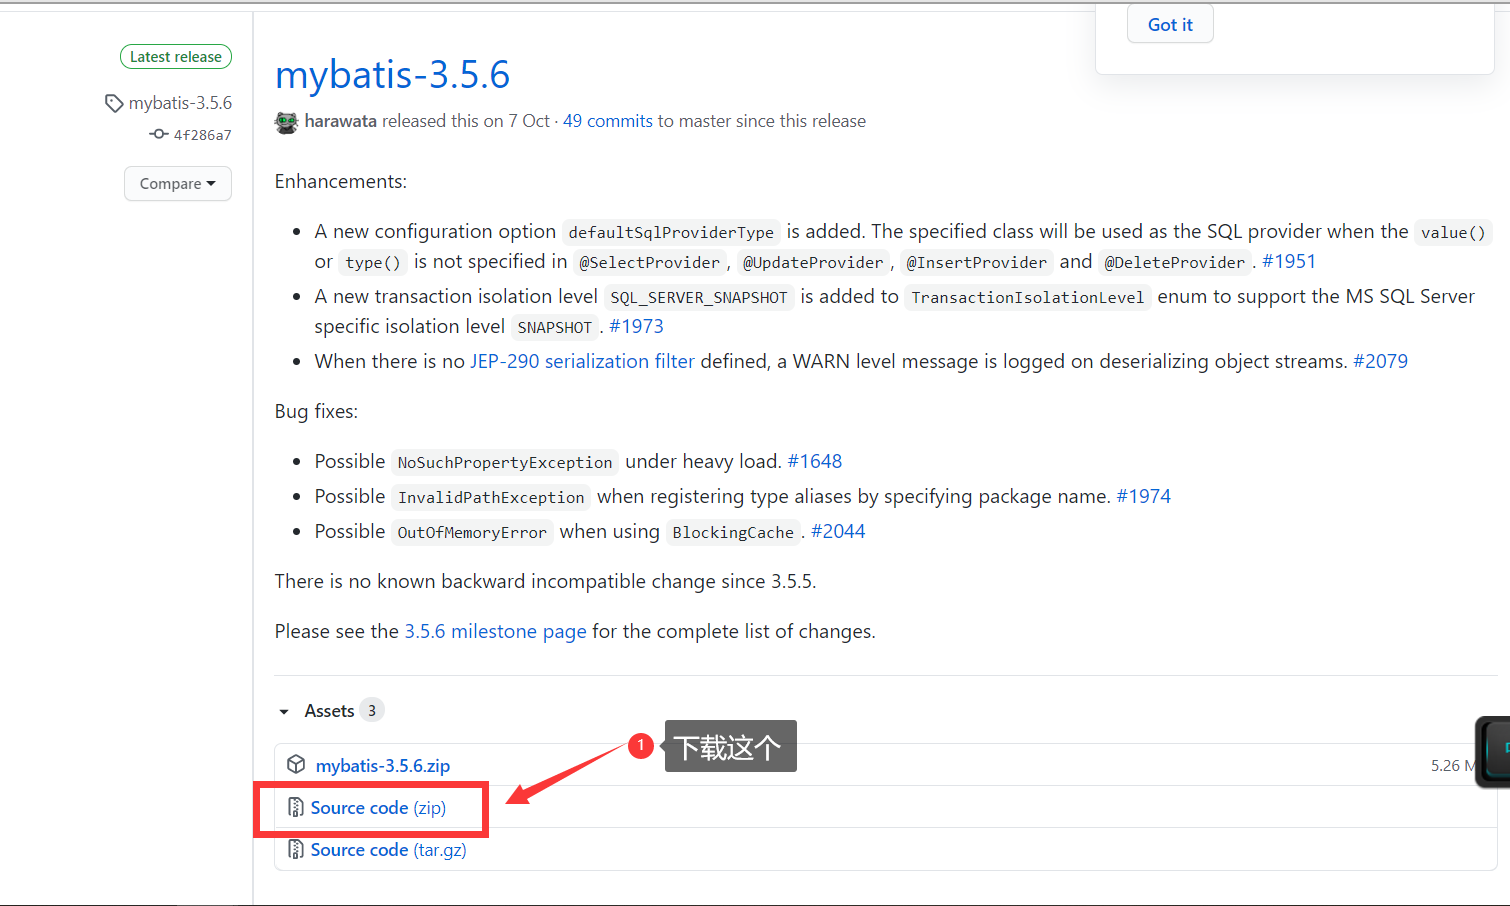1510x906 pixels.
Task: Download Source code (tar.gz)
Action: [x=388, y=849]
